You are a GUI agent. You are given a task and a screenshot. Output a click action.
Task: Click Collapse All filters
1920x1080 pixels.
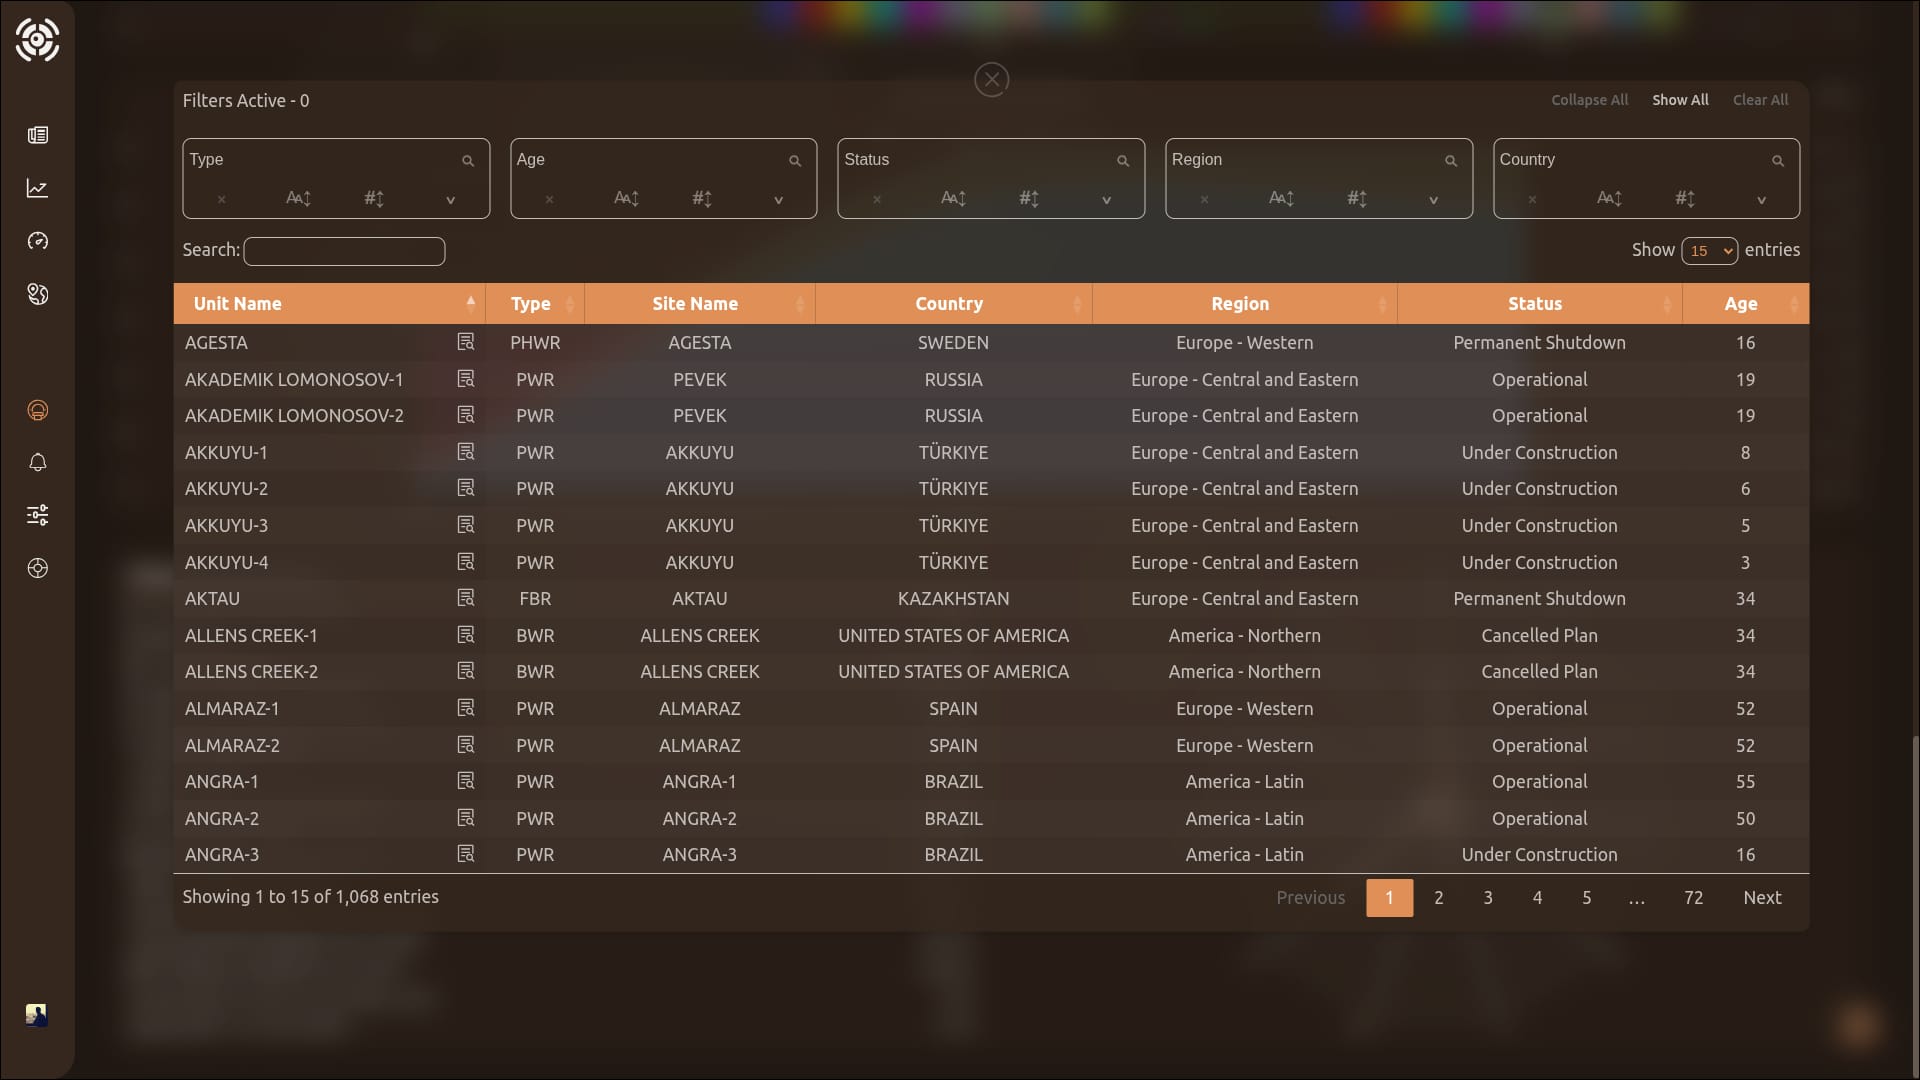[1589, 100]
